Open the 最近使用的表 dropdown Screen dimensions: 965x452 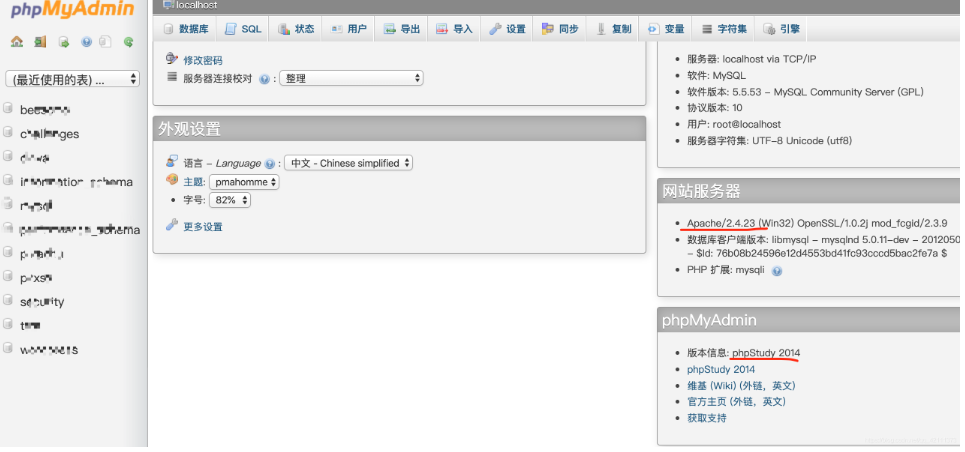coord(72,79)
